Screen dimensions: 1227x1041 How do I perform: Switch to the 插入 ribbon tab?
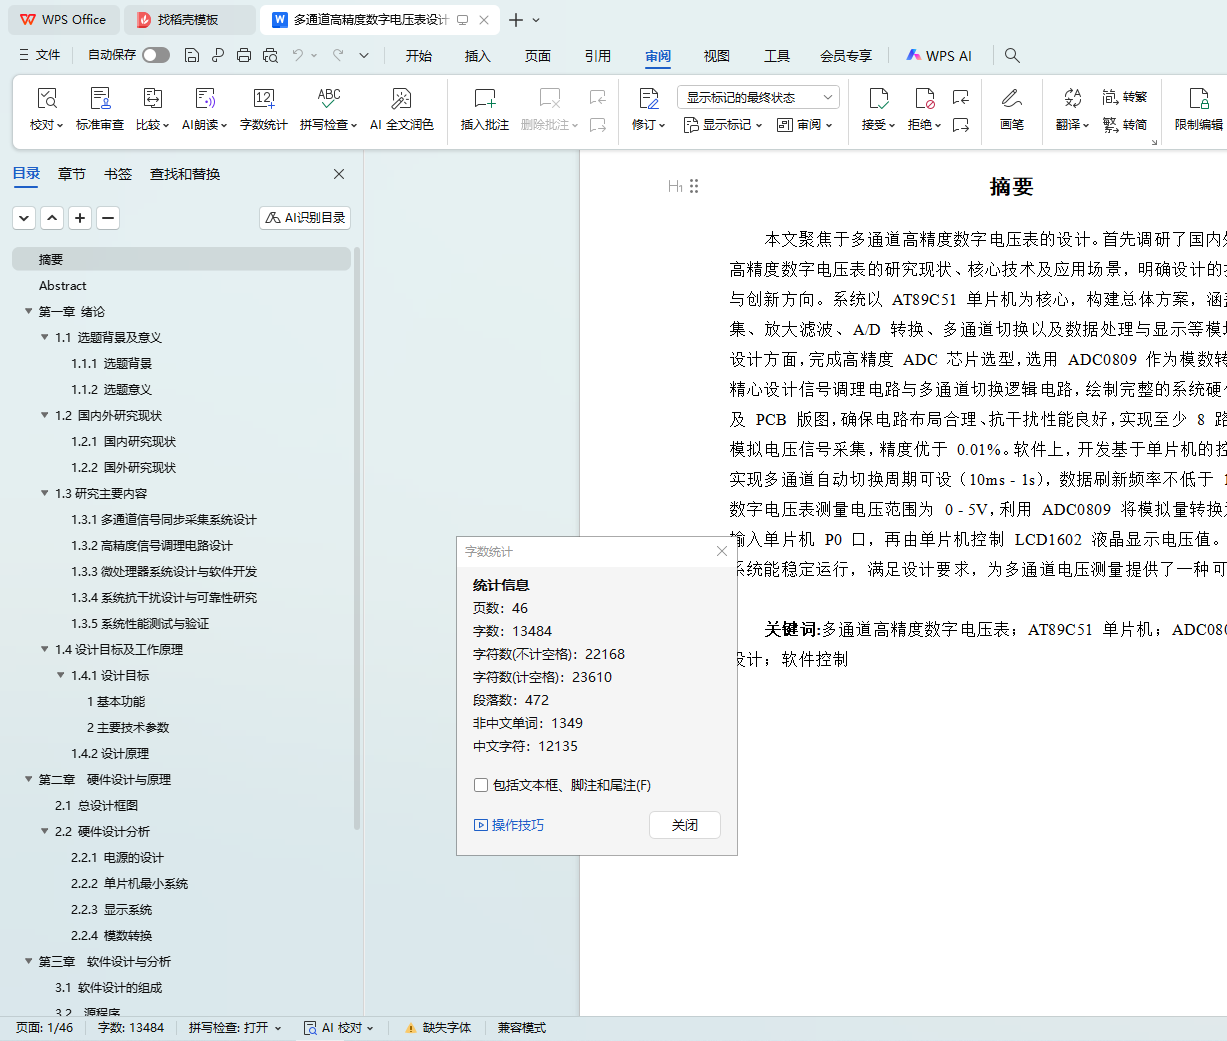[477, 56]
